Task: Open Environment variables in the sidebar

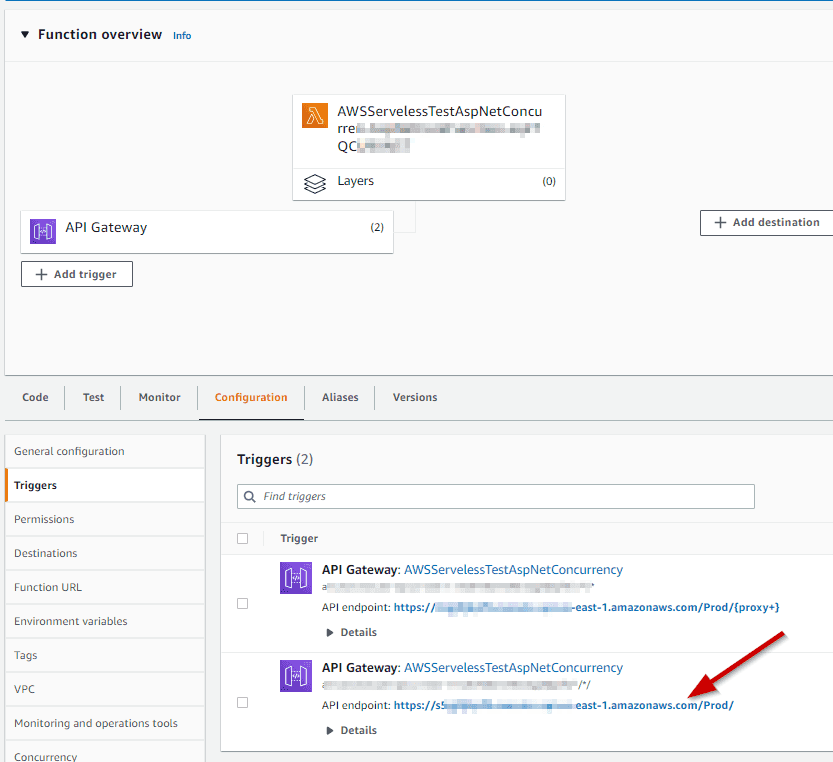Action: [71, 621]
